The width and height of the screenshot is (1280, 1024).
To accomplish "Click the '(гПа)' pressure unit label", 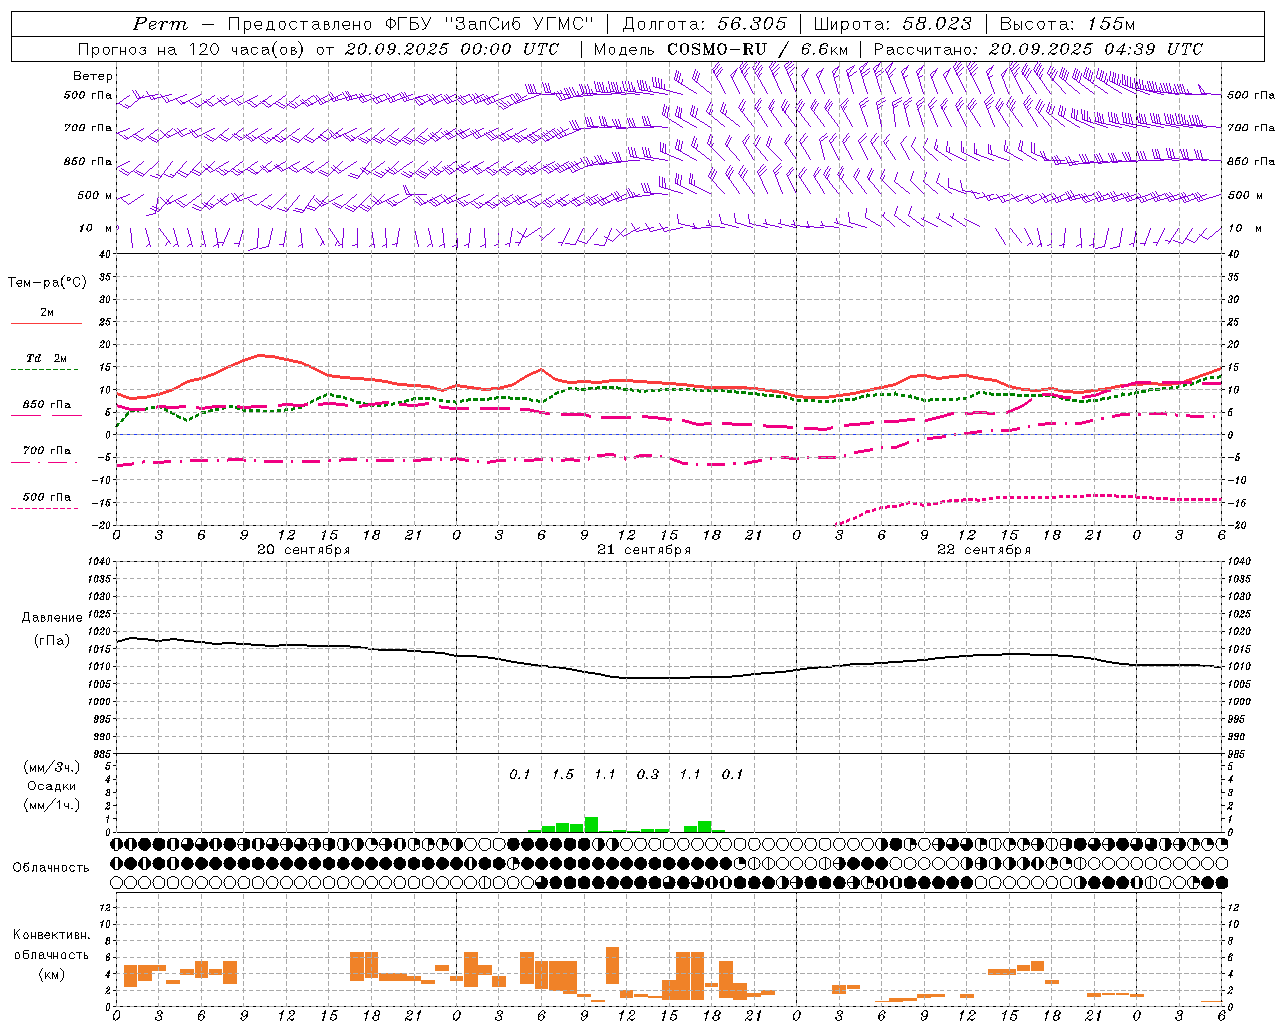I will (x=52, y=640).
